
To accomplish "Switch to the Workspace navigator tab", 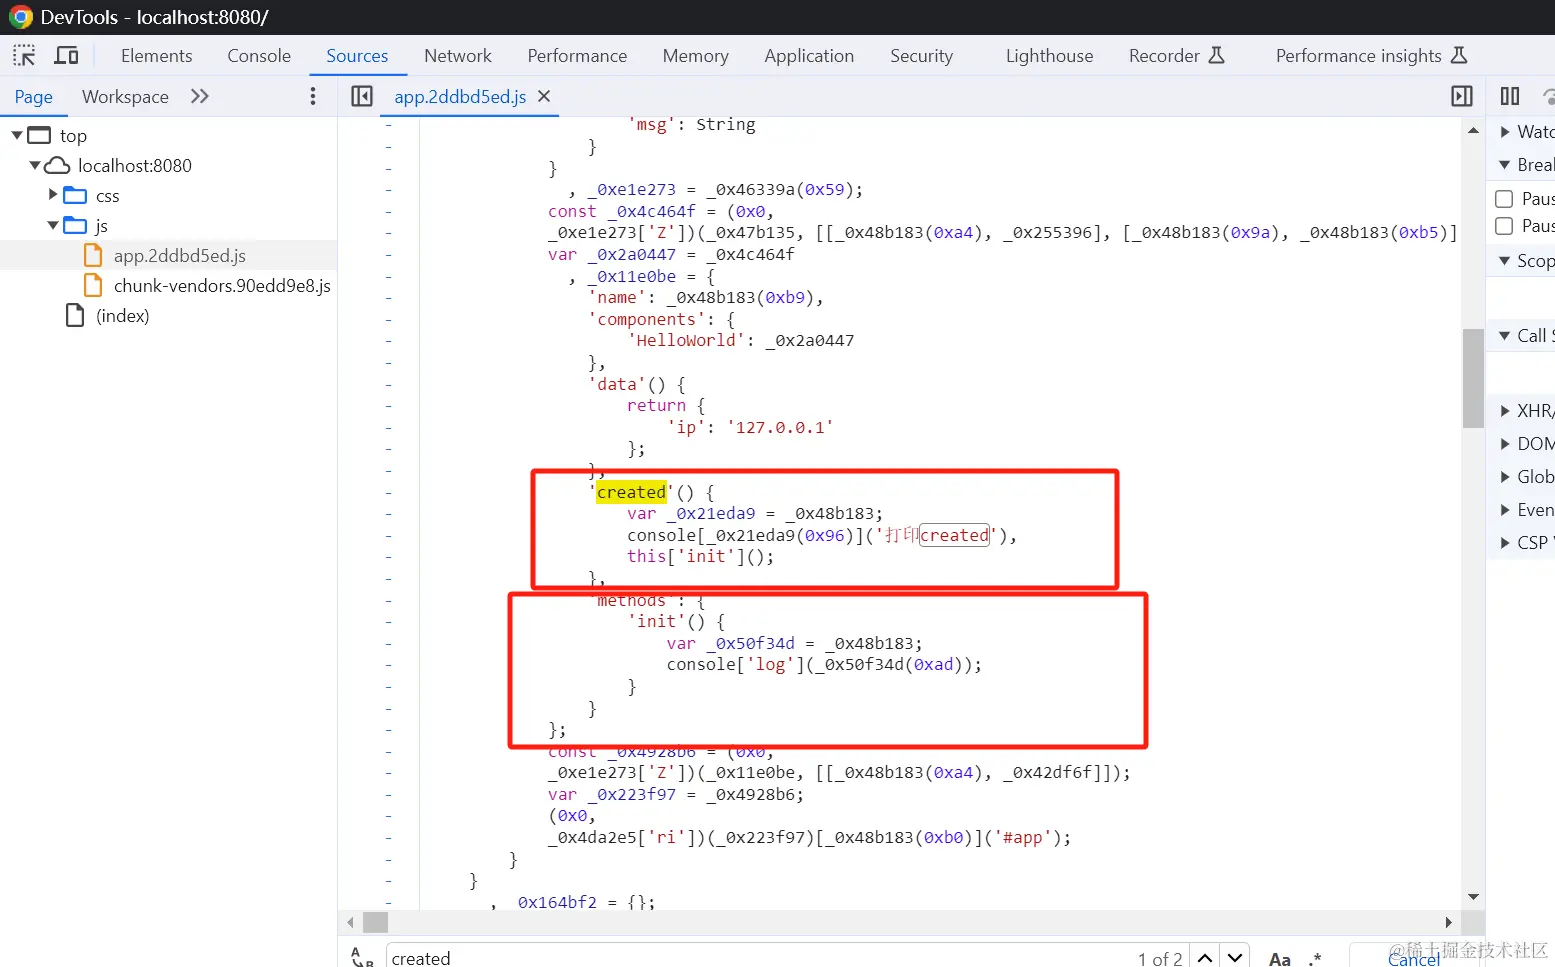I will click(125, 97).
